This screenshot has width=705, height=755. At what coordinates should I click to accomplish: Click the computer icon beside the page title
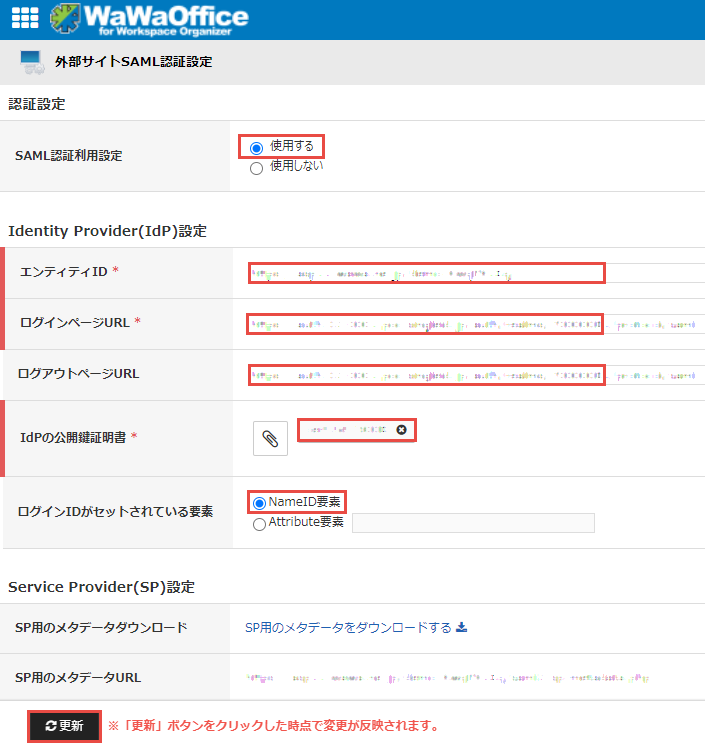click(x=32, y=62)
